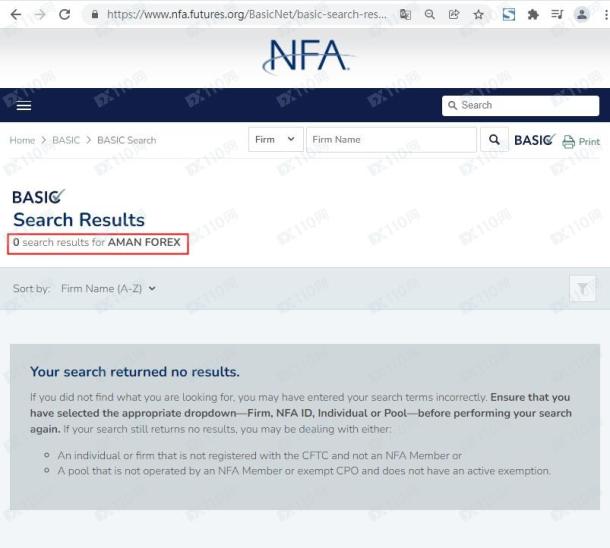The width and height of the screenshot is (610, 548).
Task: Click the bullet text about CFTC registration
Action: coord(260,455)
